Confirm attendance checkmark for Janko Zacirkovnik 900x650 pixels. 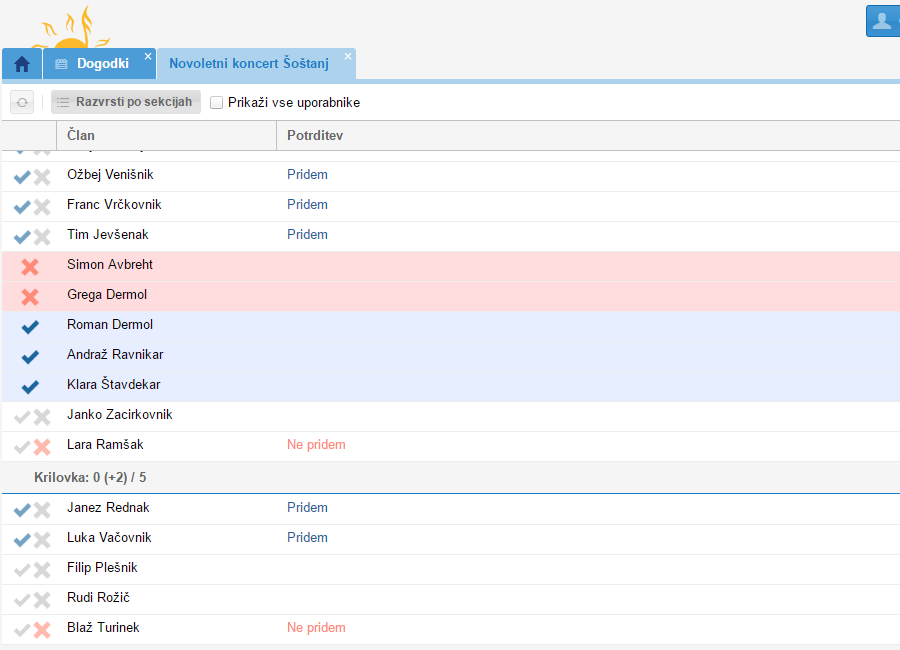(x=22, y=417)
